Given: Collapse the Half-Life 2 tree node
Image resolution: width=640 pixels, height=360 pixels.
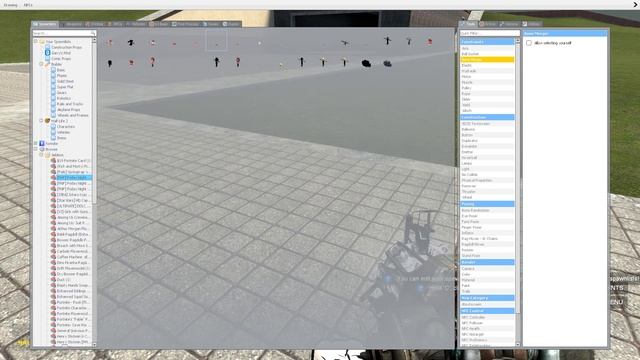Looking at the screenshot, I should click(x=41, y=121).
